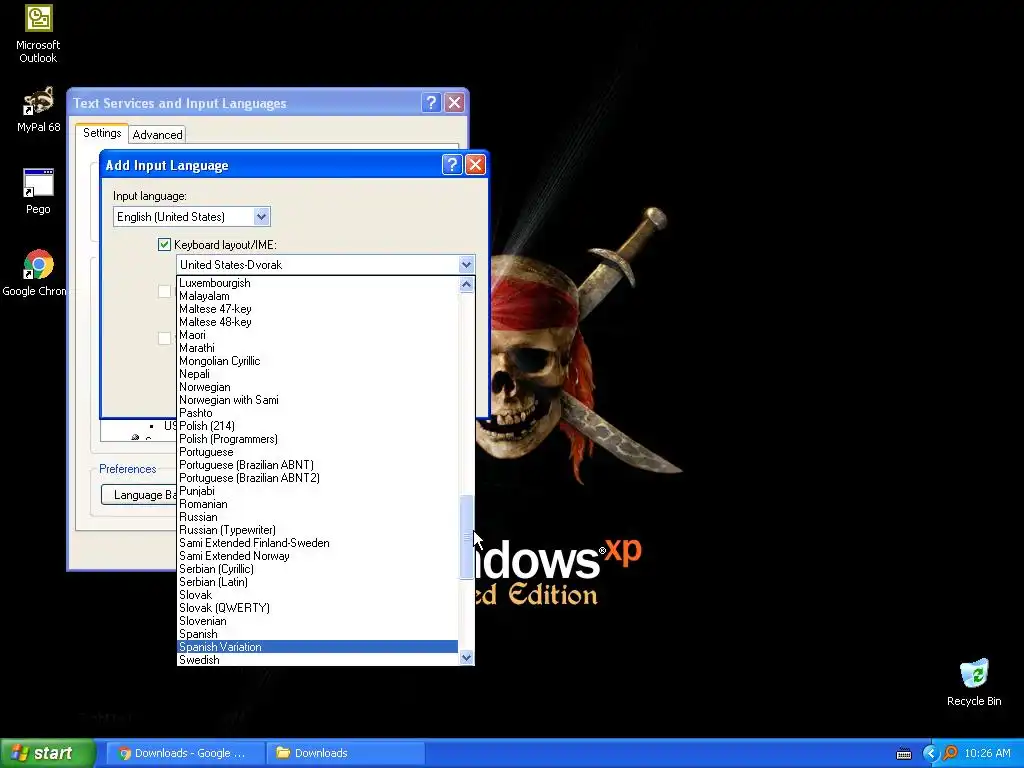Open Microsoft Outlook desktop icon

point(38,34)
